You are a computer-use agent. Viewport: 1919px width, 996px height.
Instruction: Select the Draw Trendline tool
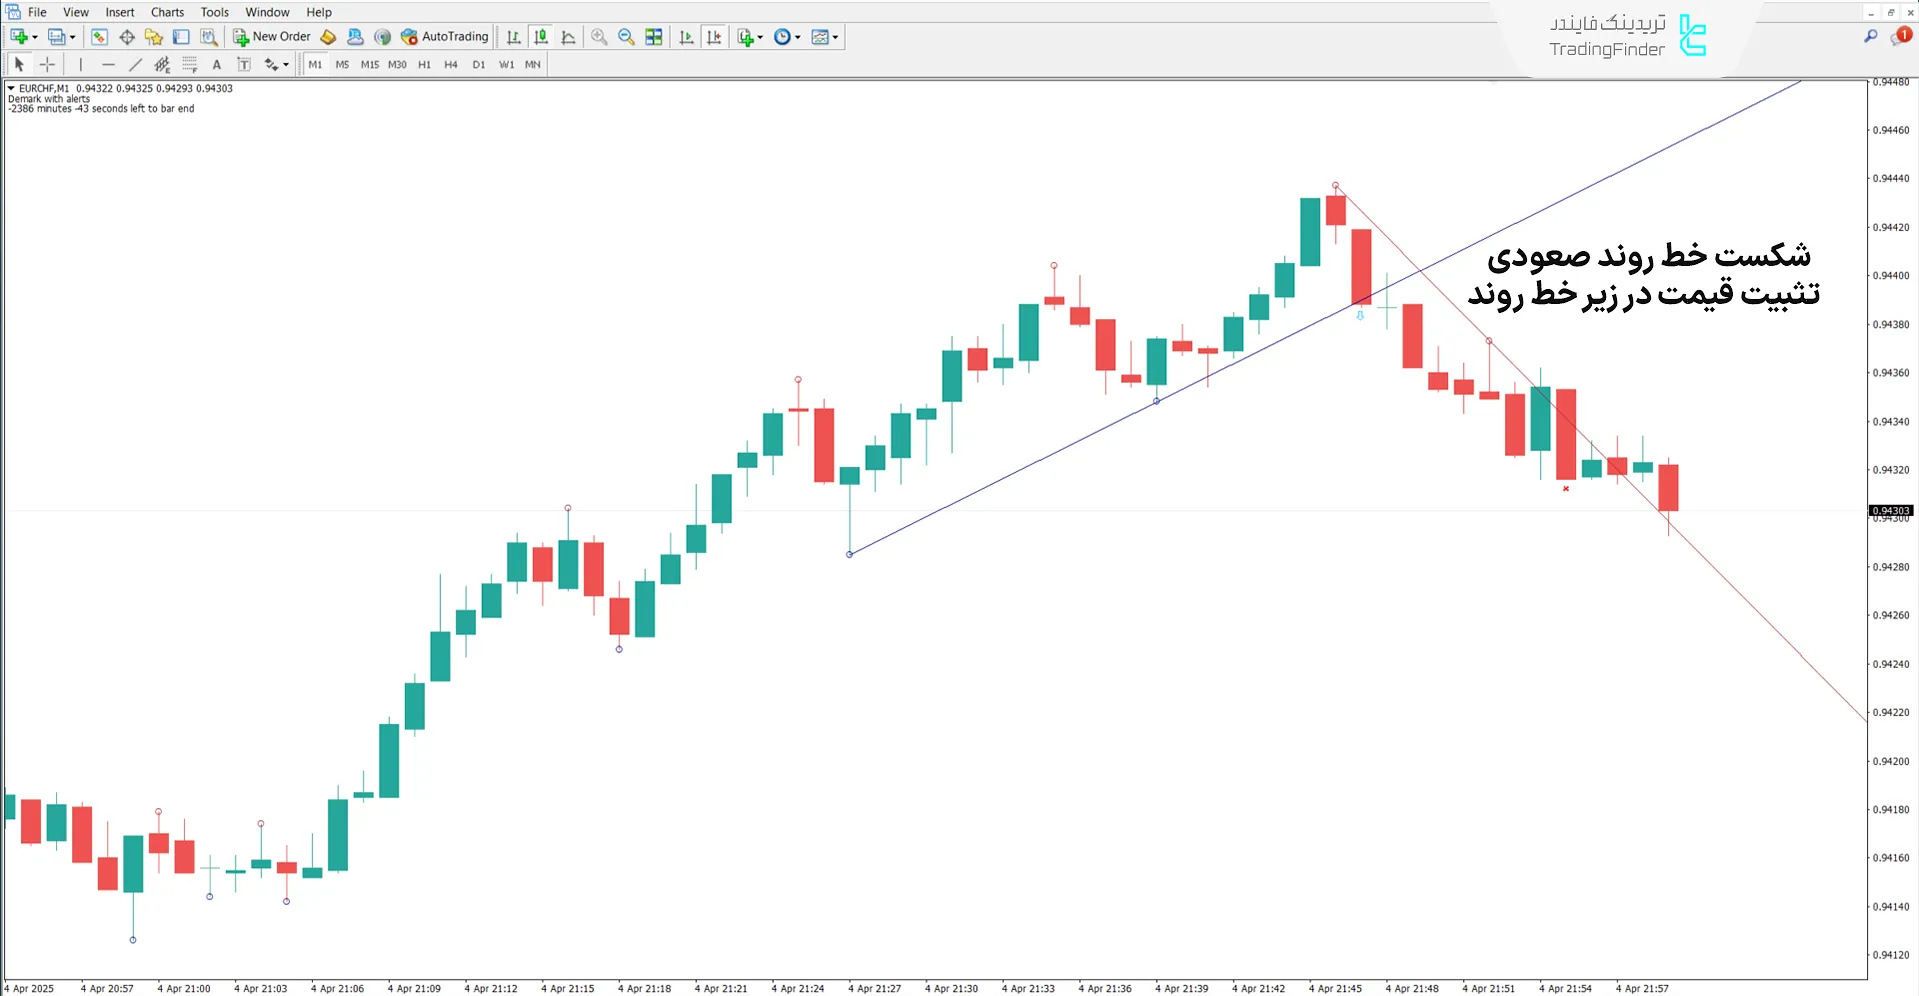pyautogui.click(x=136, y=63)
